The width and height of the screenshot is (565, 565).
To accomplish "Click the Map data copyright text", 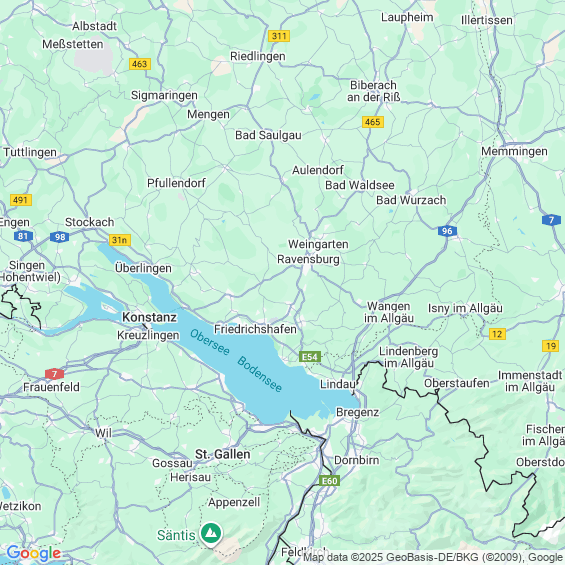I will pyautogui.click(x=434, y=557).
